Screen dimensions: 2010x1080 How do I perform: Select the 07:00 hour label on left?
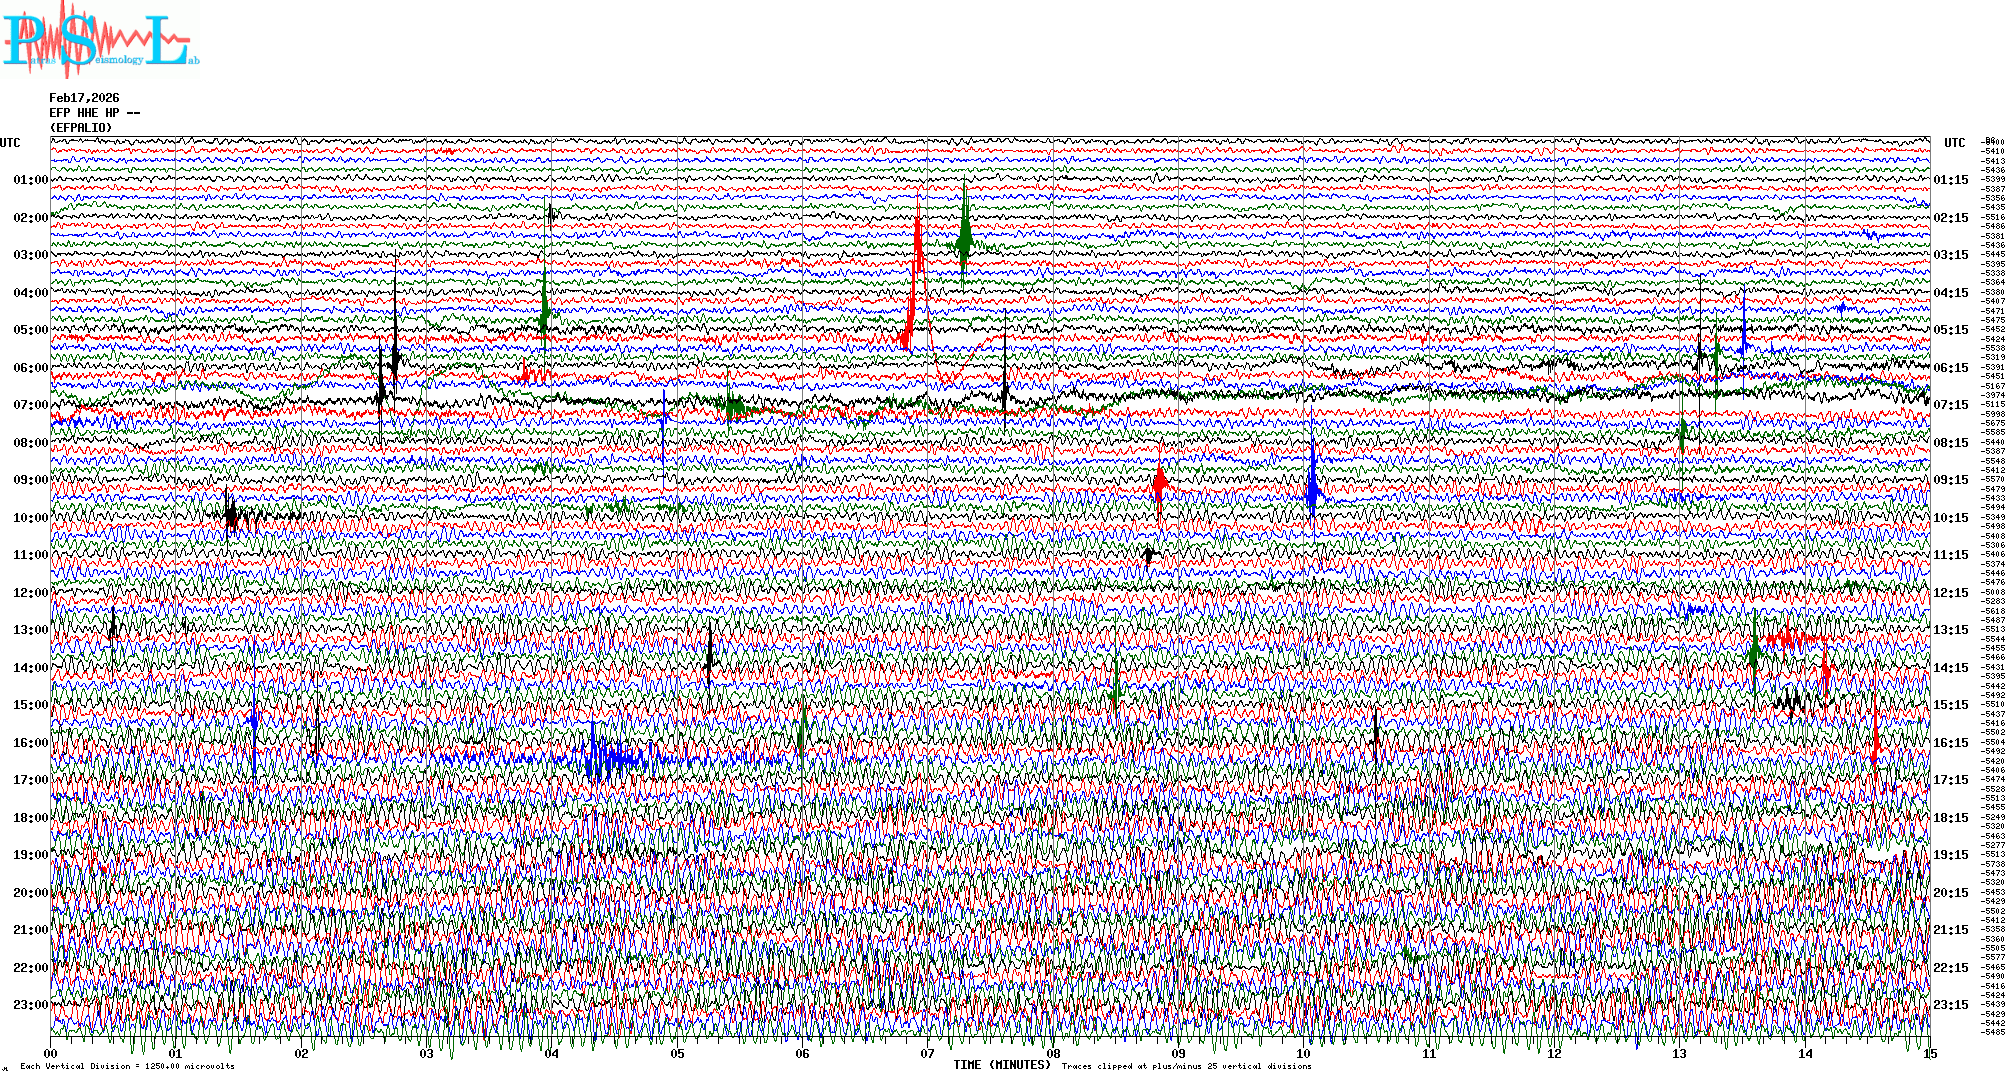pyautogui.click(x=30, y=405)
